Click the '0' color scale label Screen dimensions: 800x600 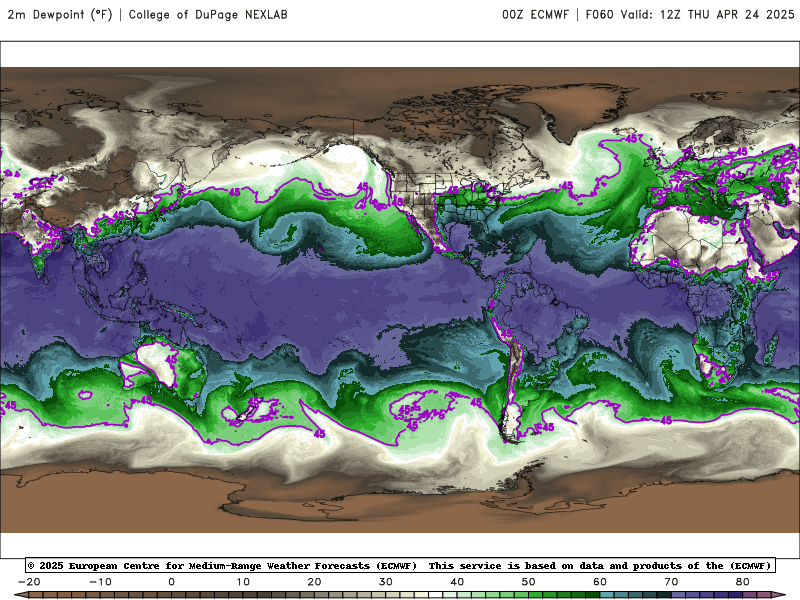point(171,582)
